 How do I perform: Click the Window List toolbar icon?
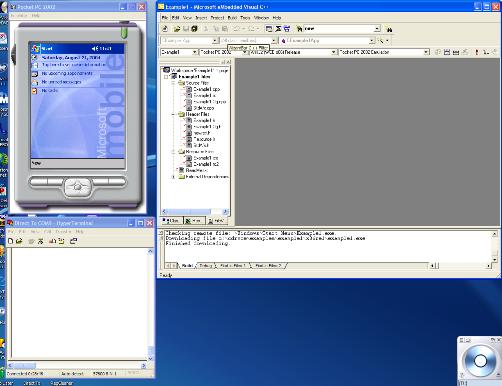click(x=287, y=29)
